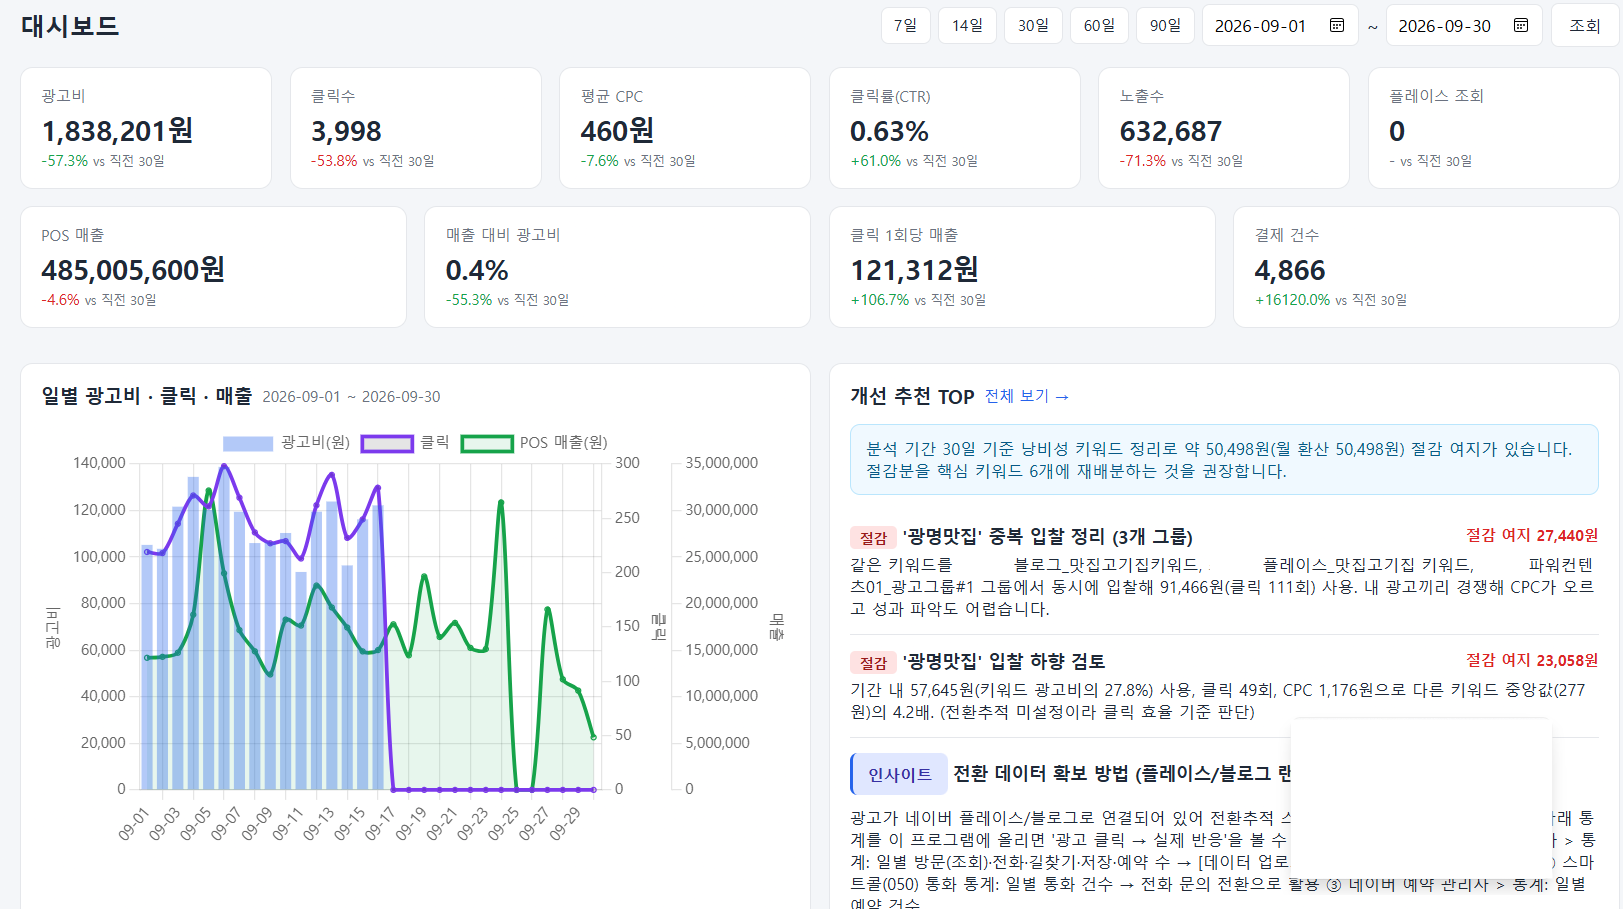Choose the 30일 period button
Screen dimensions: 1623x909
(1033, 26)
